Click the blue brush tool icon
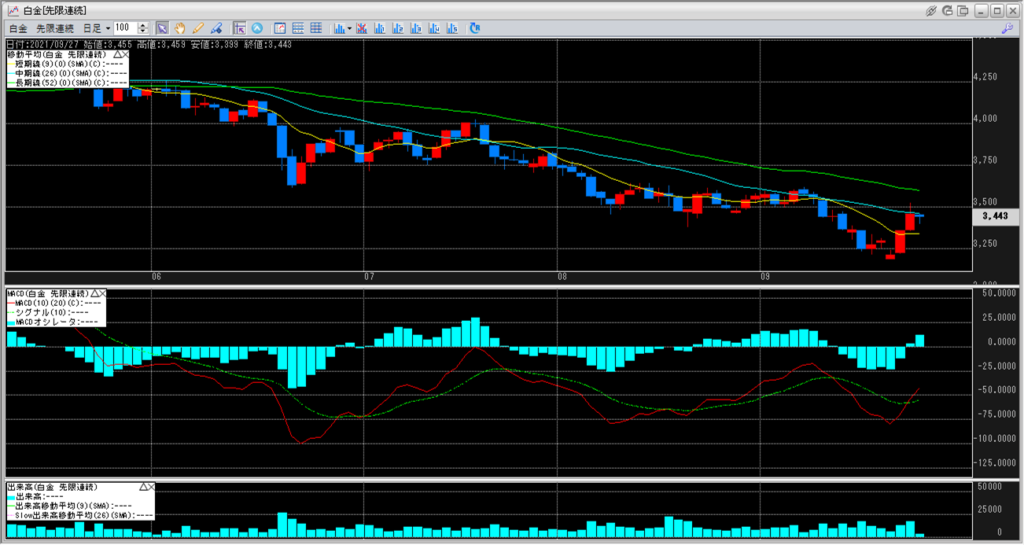 coord(215,28)
